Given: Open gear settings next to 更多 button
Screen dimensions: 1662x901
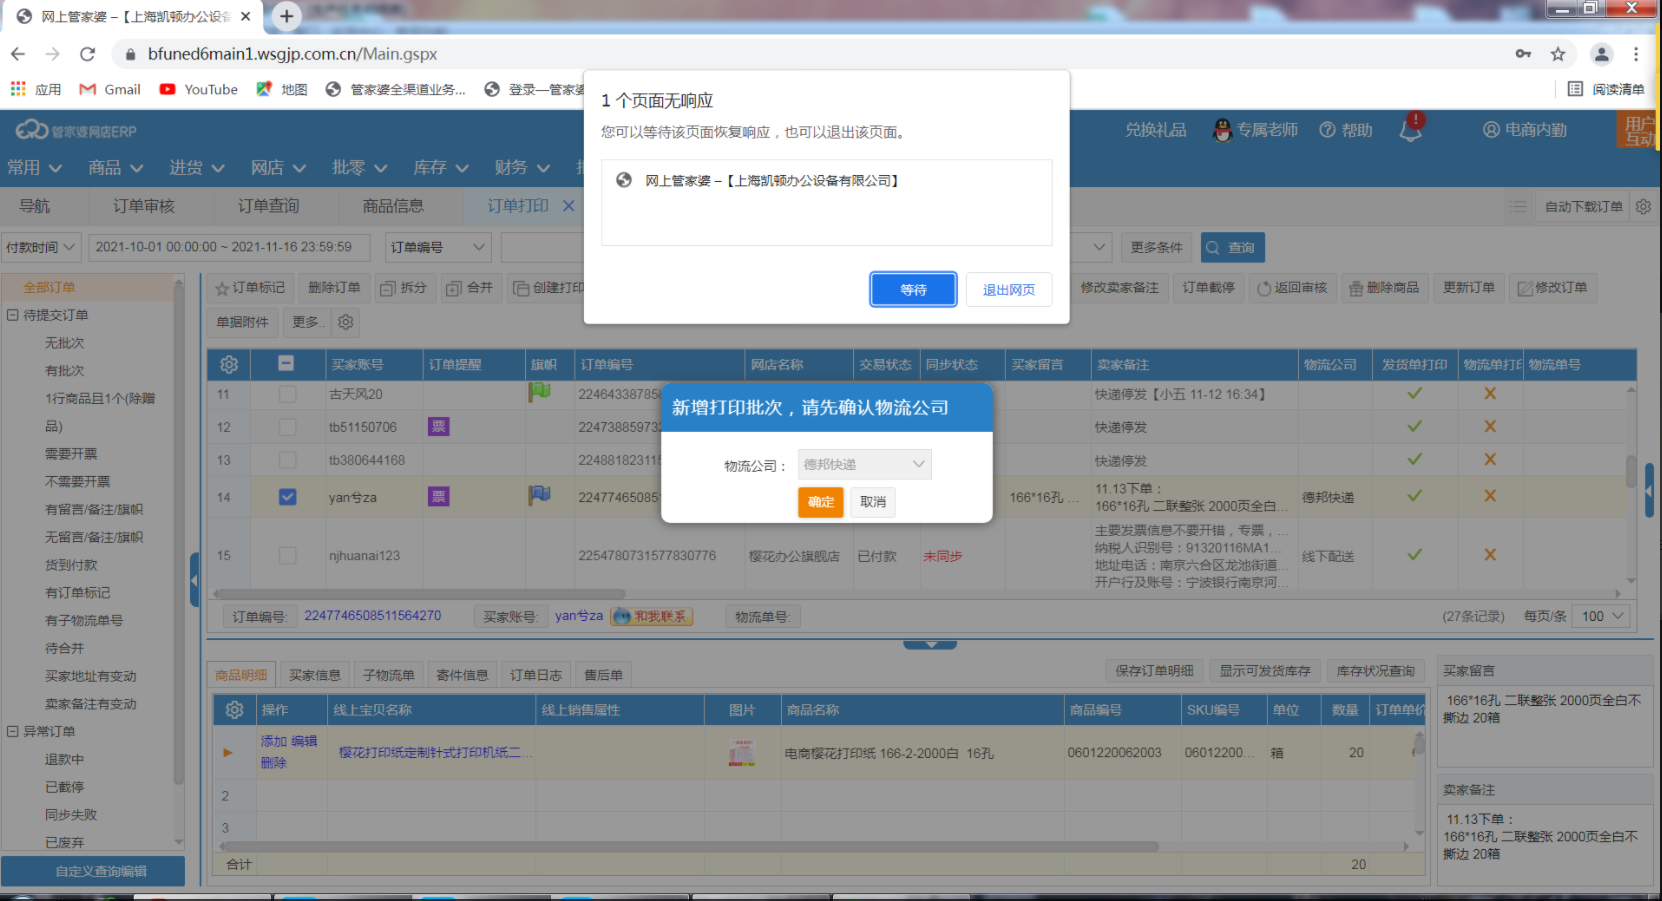Looking at the screenshot, I should click(x=346, y=322).
